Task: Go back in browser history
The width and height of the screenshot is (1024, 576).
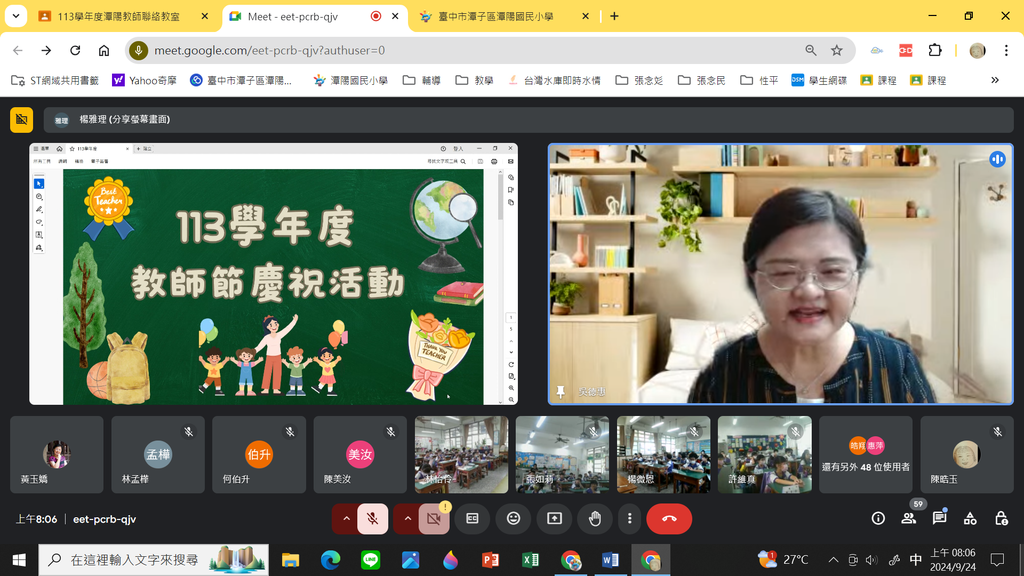Action: click(18, 50)
